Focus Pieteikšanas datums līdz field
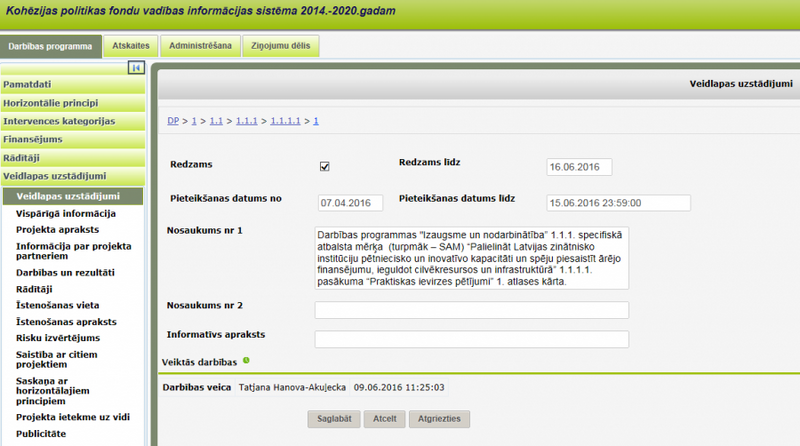The image size is (800, 446). (618, 203)
